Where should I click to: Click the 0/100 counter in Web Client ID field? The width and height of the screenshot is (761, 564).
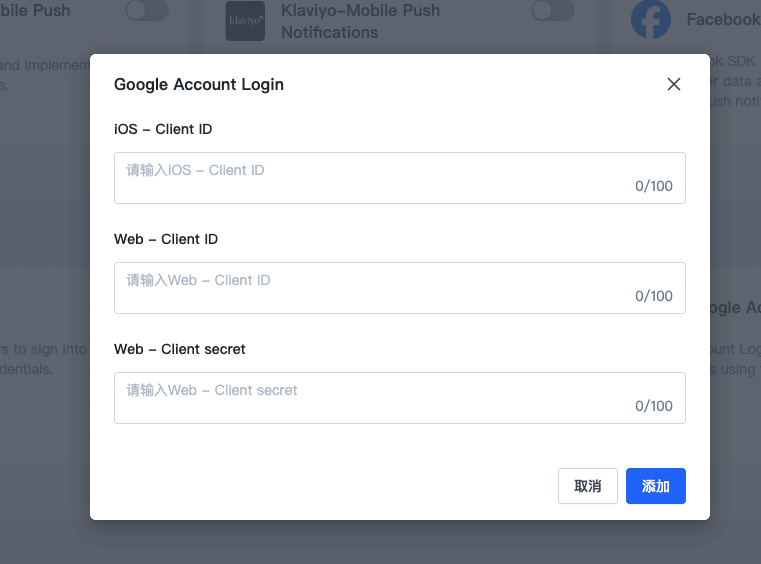654,296
